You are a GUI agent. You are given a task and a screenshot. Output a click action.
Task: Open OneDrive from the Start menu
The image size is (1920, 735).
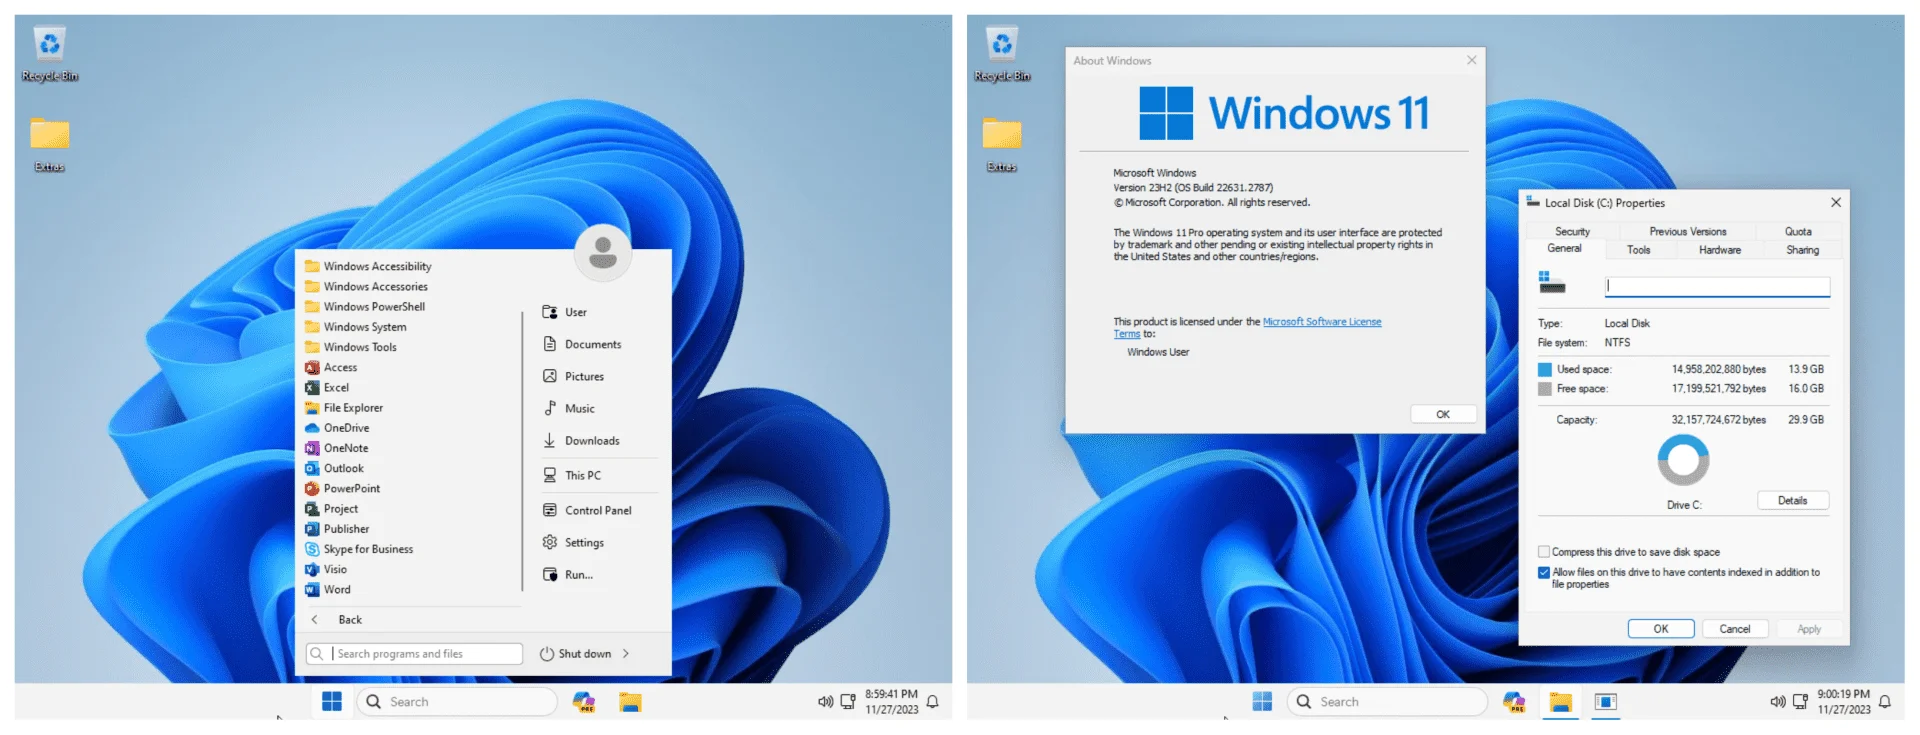coord(337,428)
